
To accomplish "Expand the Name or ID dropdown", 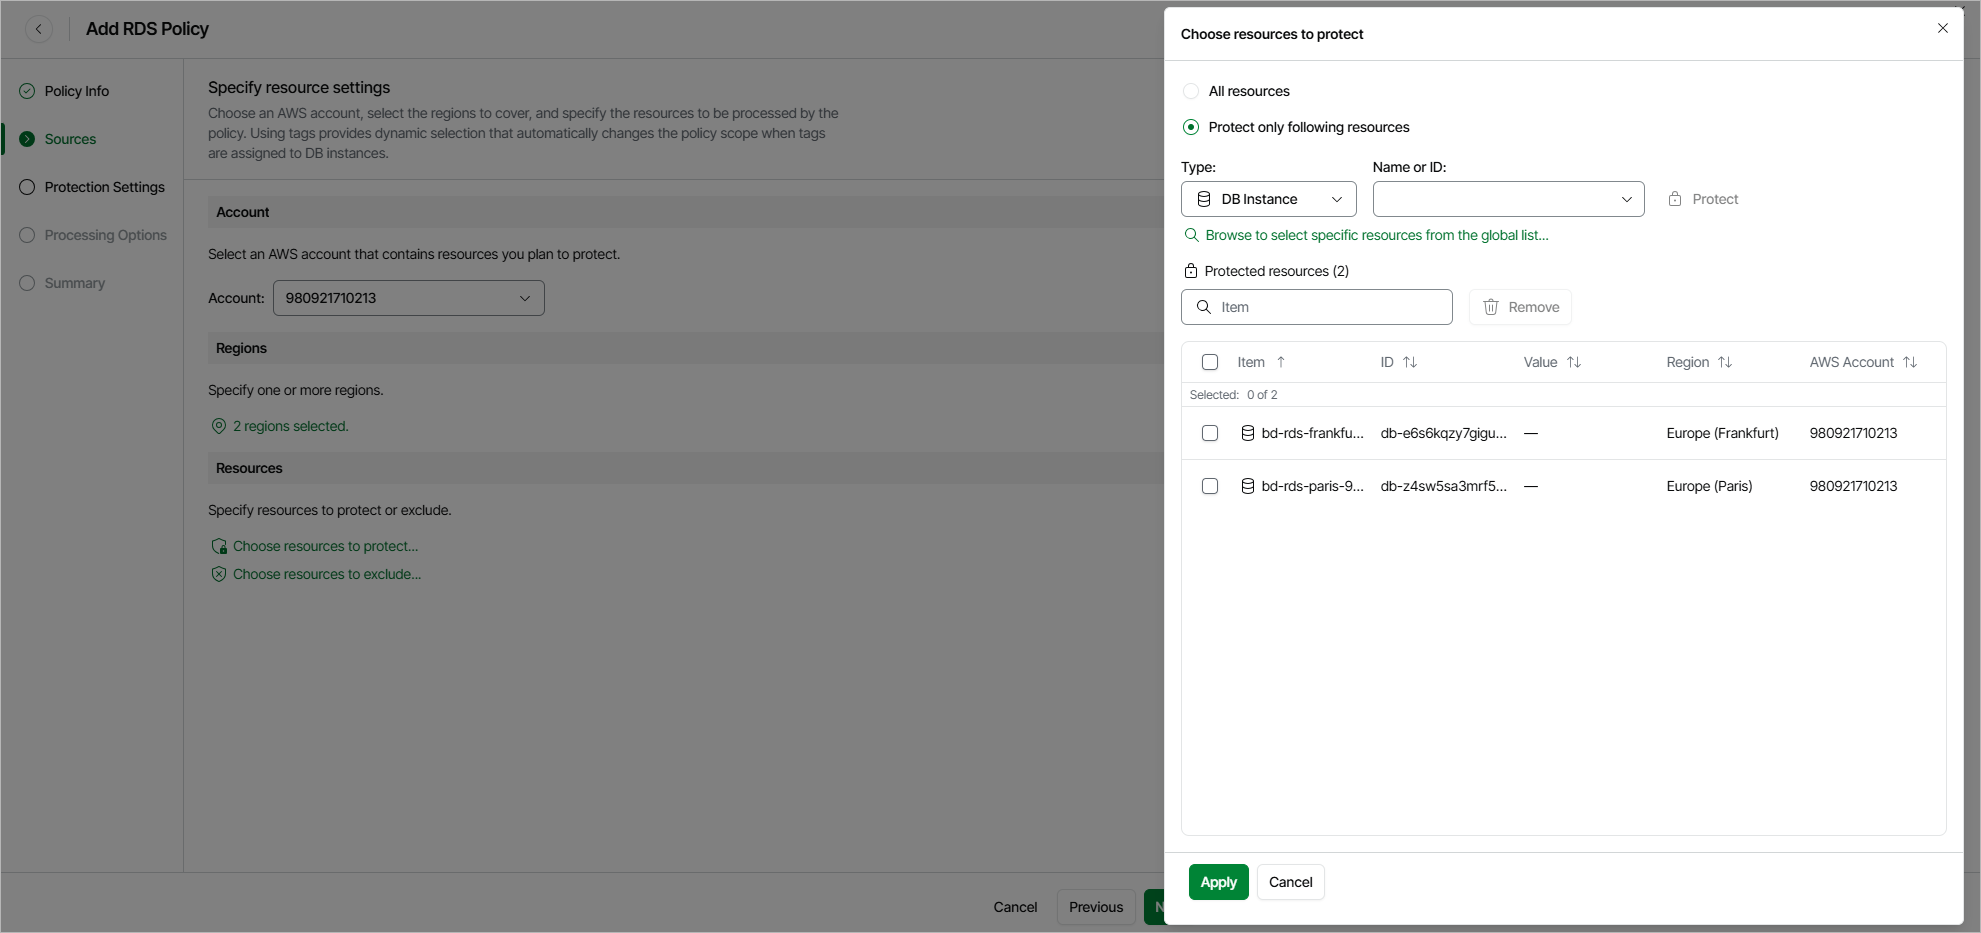I will point(1508,199).
